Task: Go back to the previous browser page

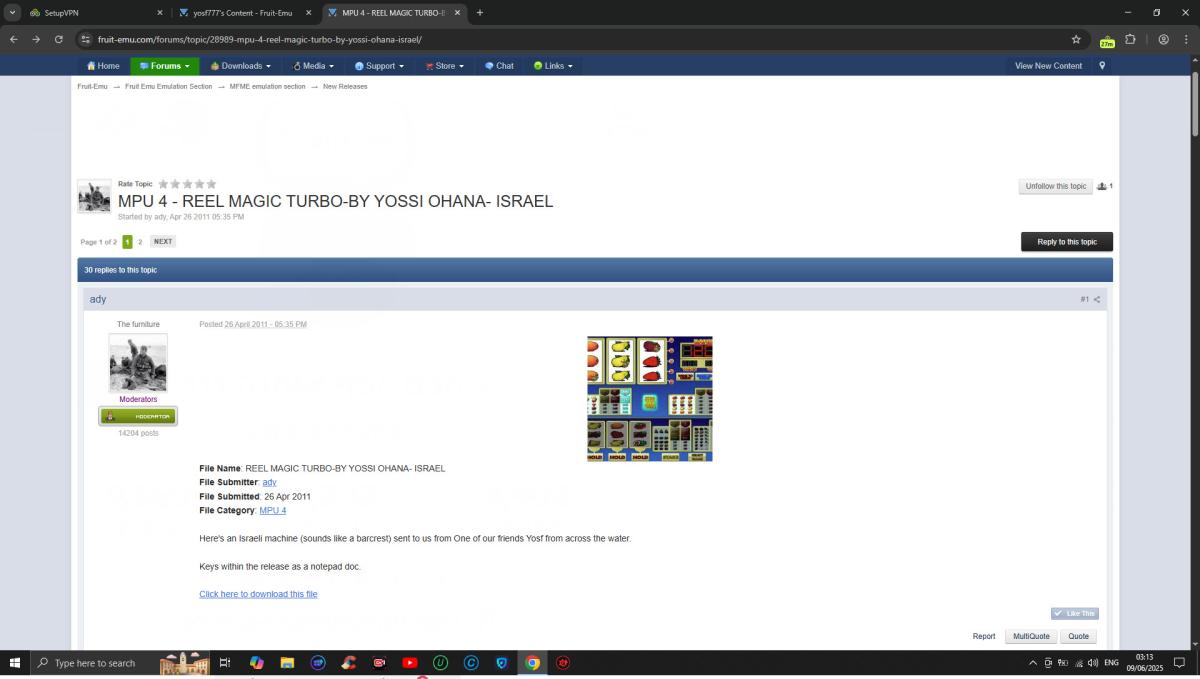Action: coord(14,40)
